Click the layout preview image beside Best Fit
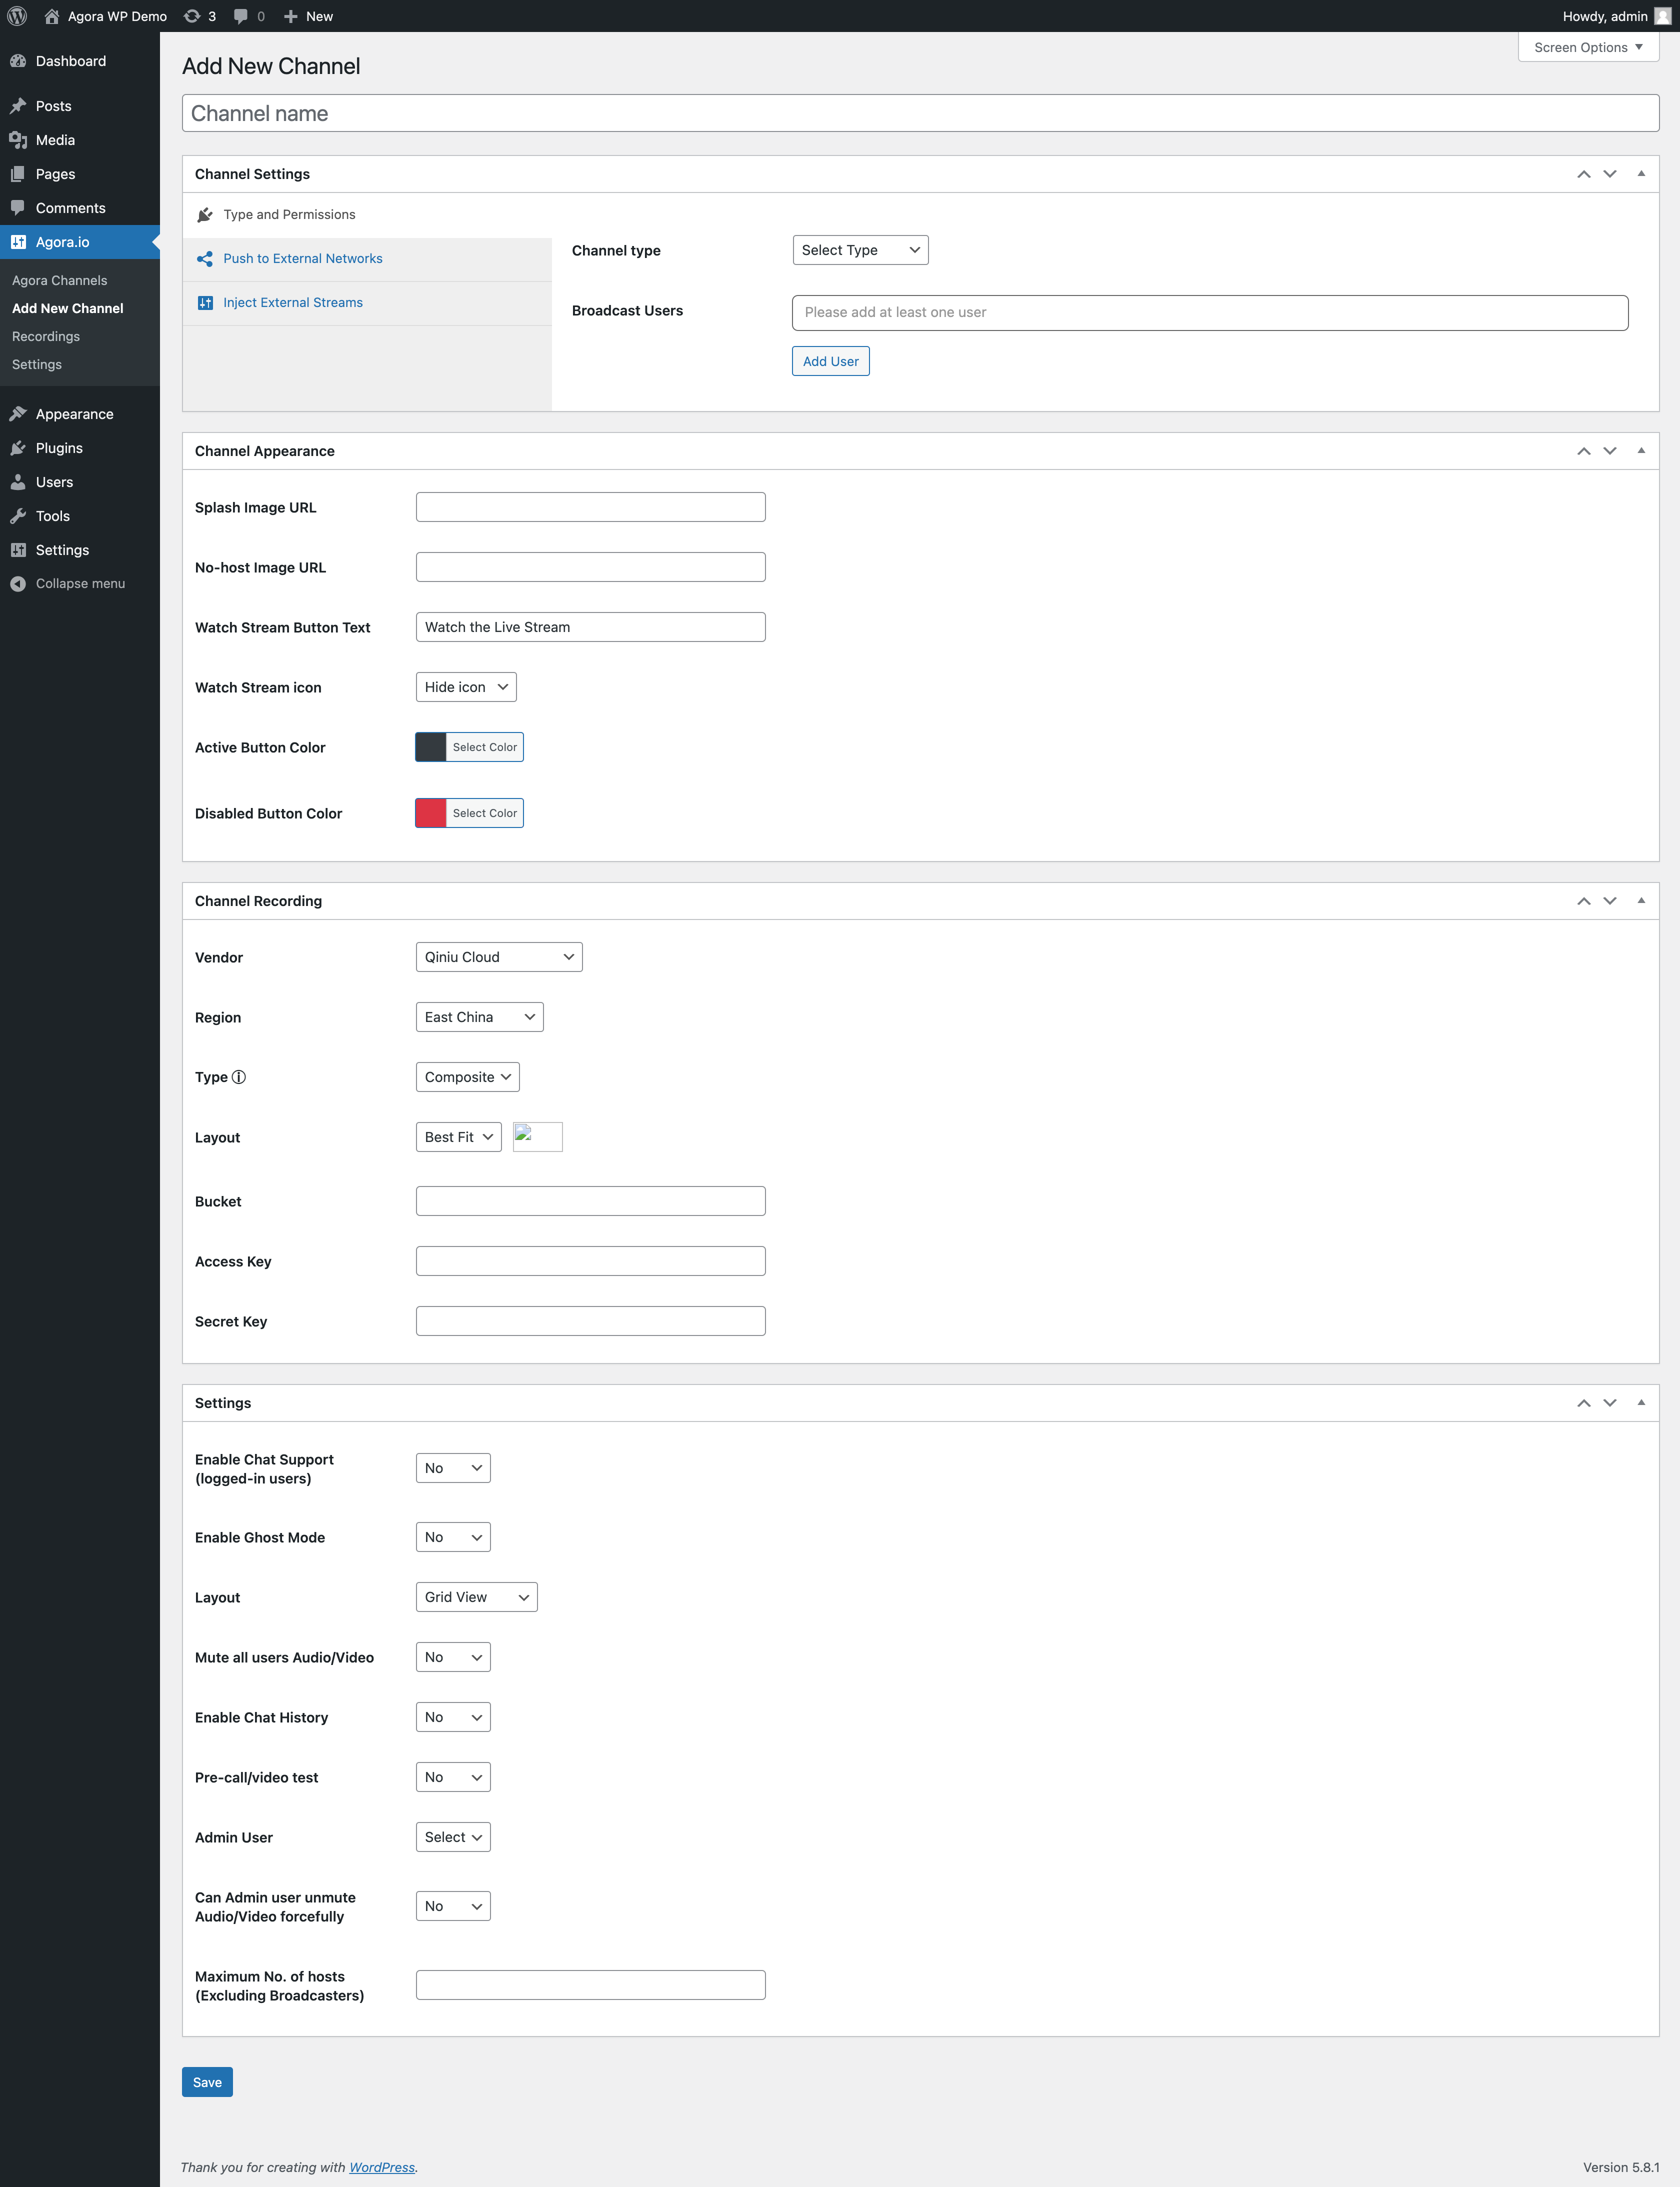The width and height of the screenshot is (1680, 2187). pyautogui.click(x=538, y=1137)
